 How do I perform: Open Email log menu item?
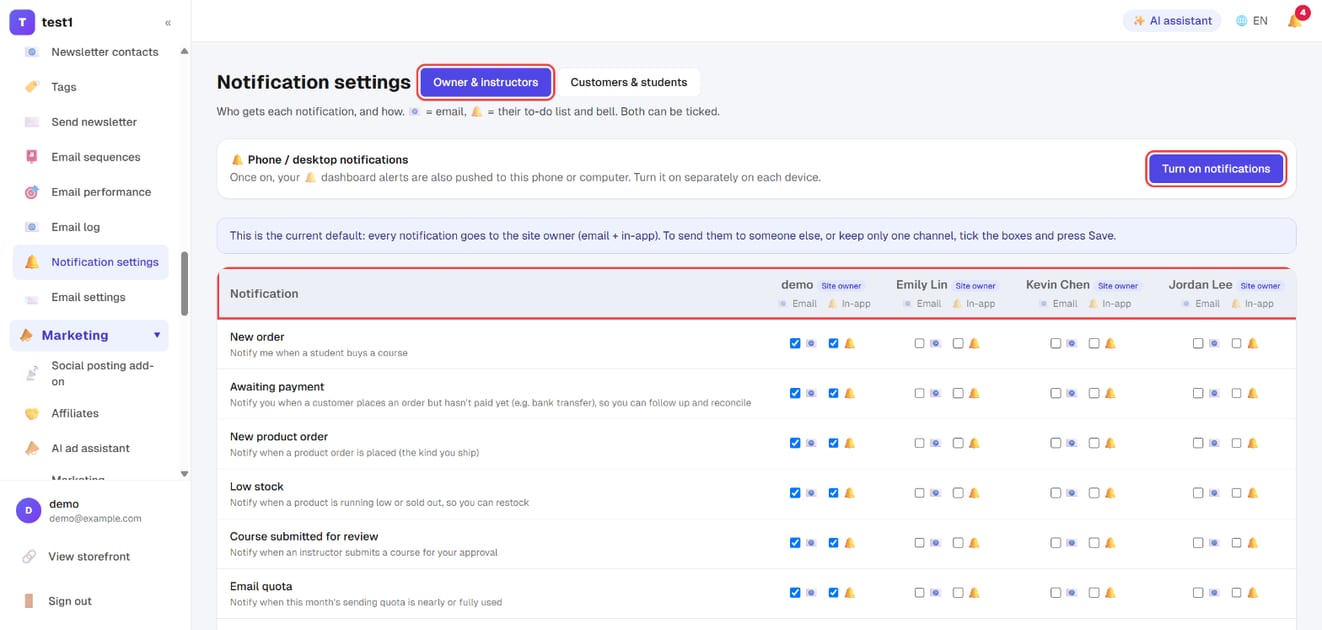tap(91, 227)
